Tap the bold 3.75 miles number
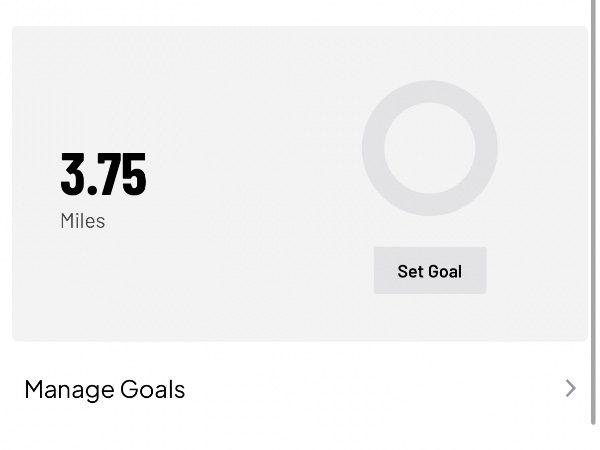600x450 pixels. [x=103, y=174]
